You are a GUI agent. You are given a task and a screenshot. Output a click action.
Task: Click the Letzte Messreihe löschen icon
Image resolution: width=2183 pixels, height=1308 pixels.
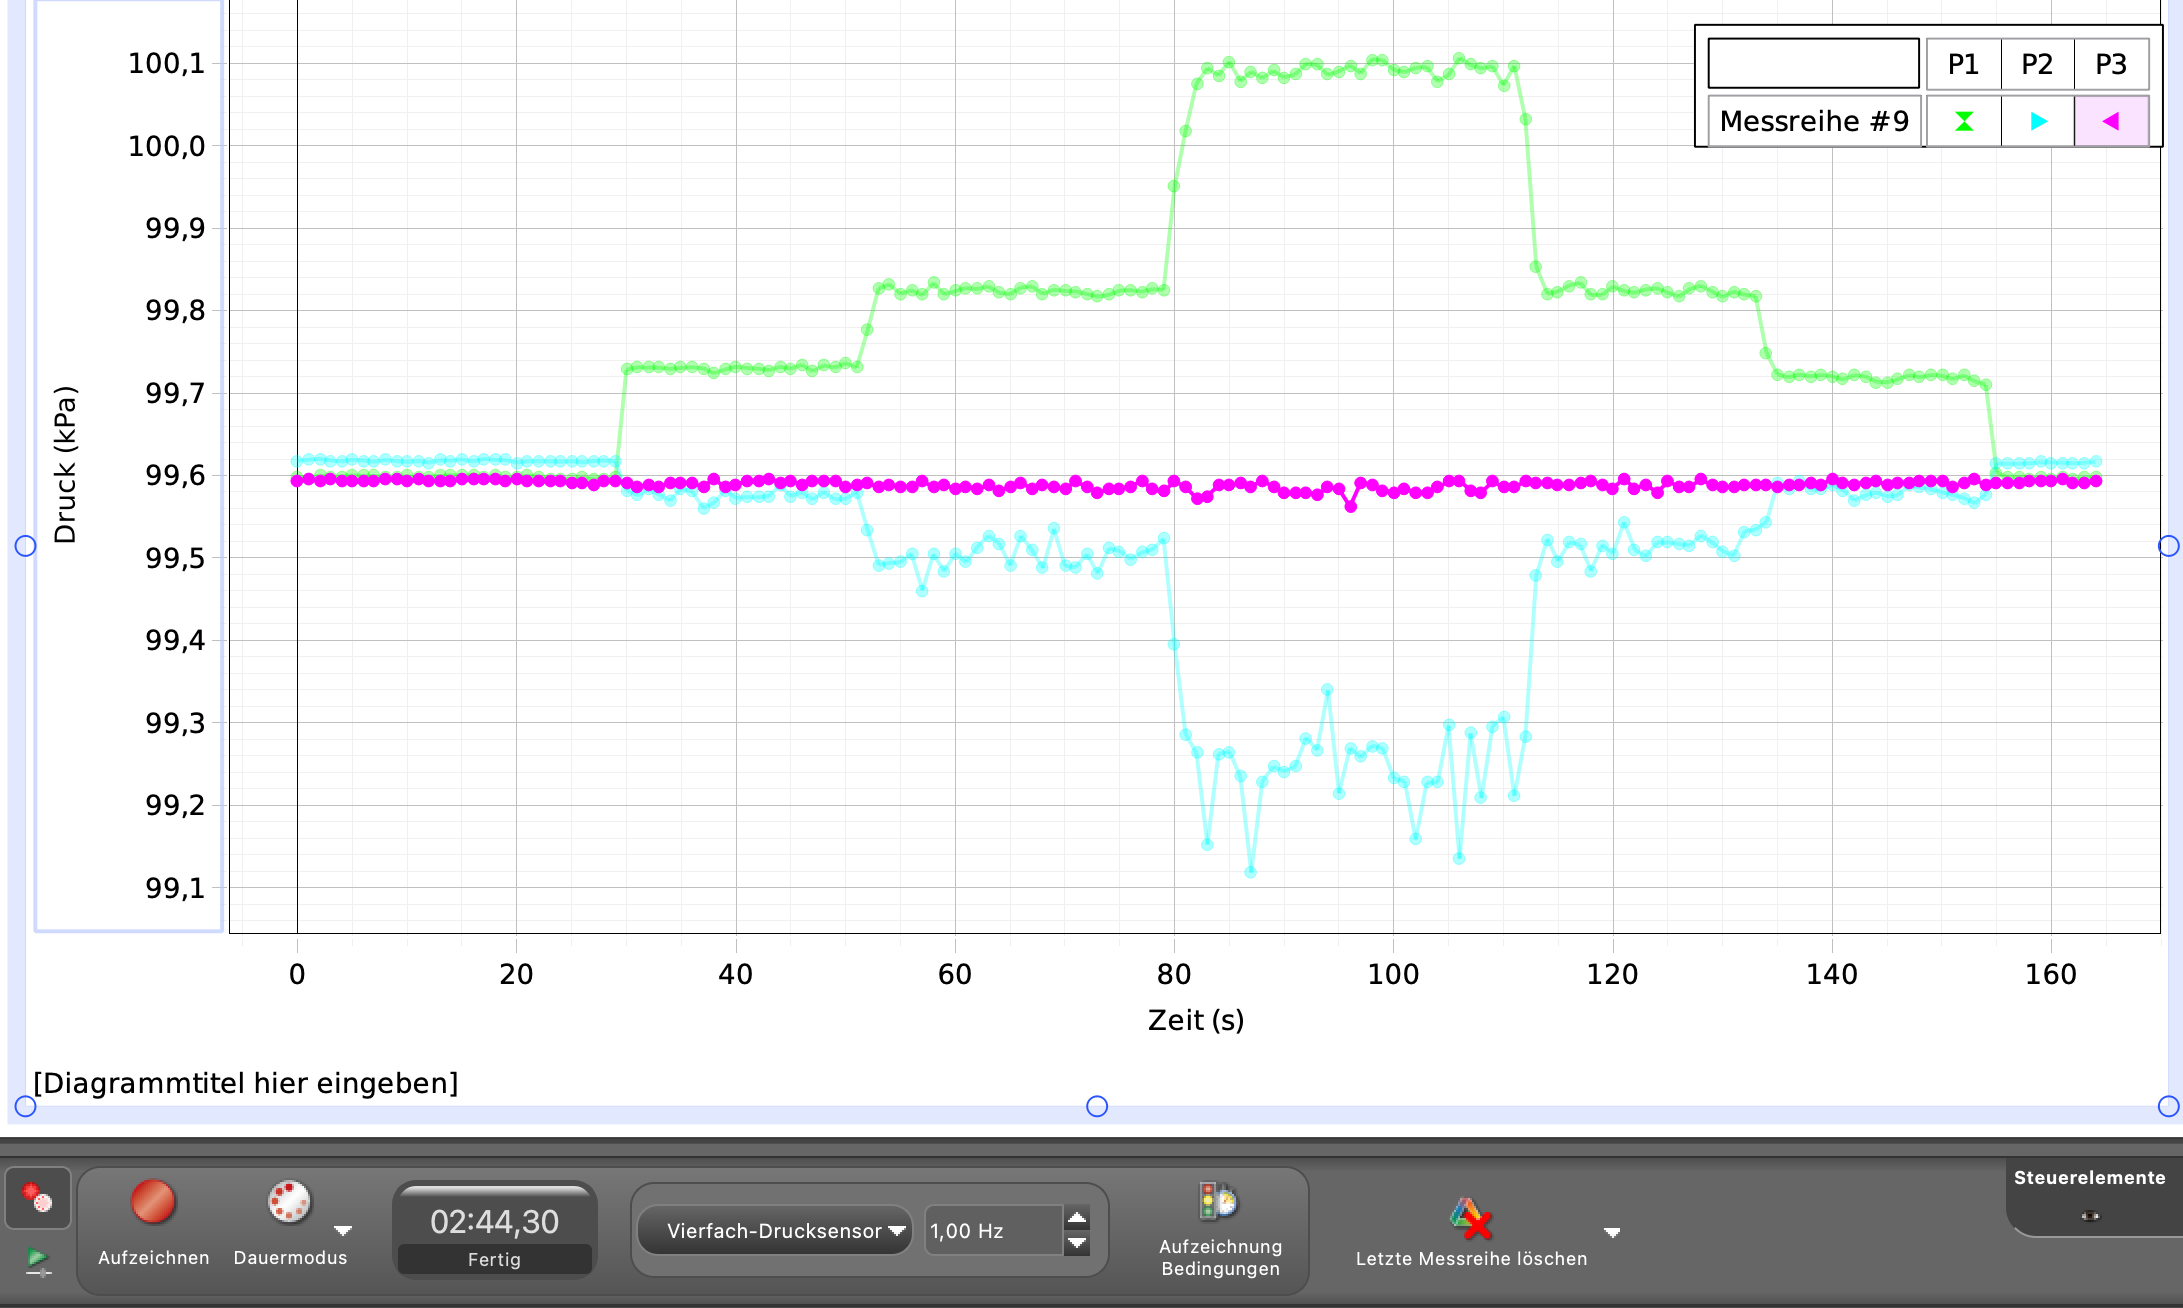pyautogui.click(x=1470, y=1217)
